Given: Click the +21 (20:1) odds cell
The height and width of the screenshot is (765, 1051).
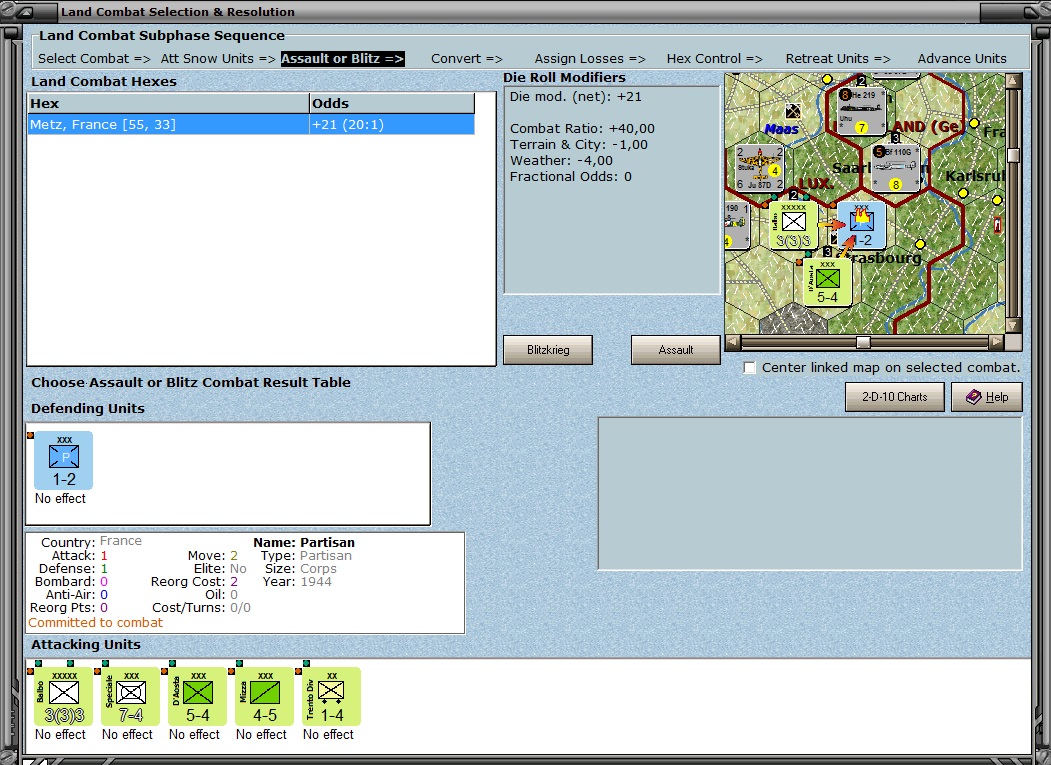Looking at the screenshot, I should click(x=391, y=125).
